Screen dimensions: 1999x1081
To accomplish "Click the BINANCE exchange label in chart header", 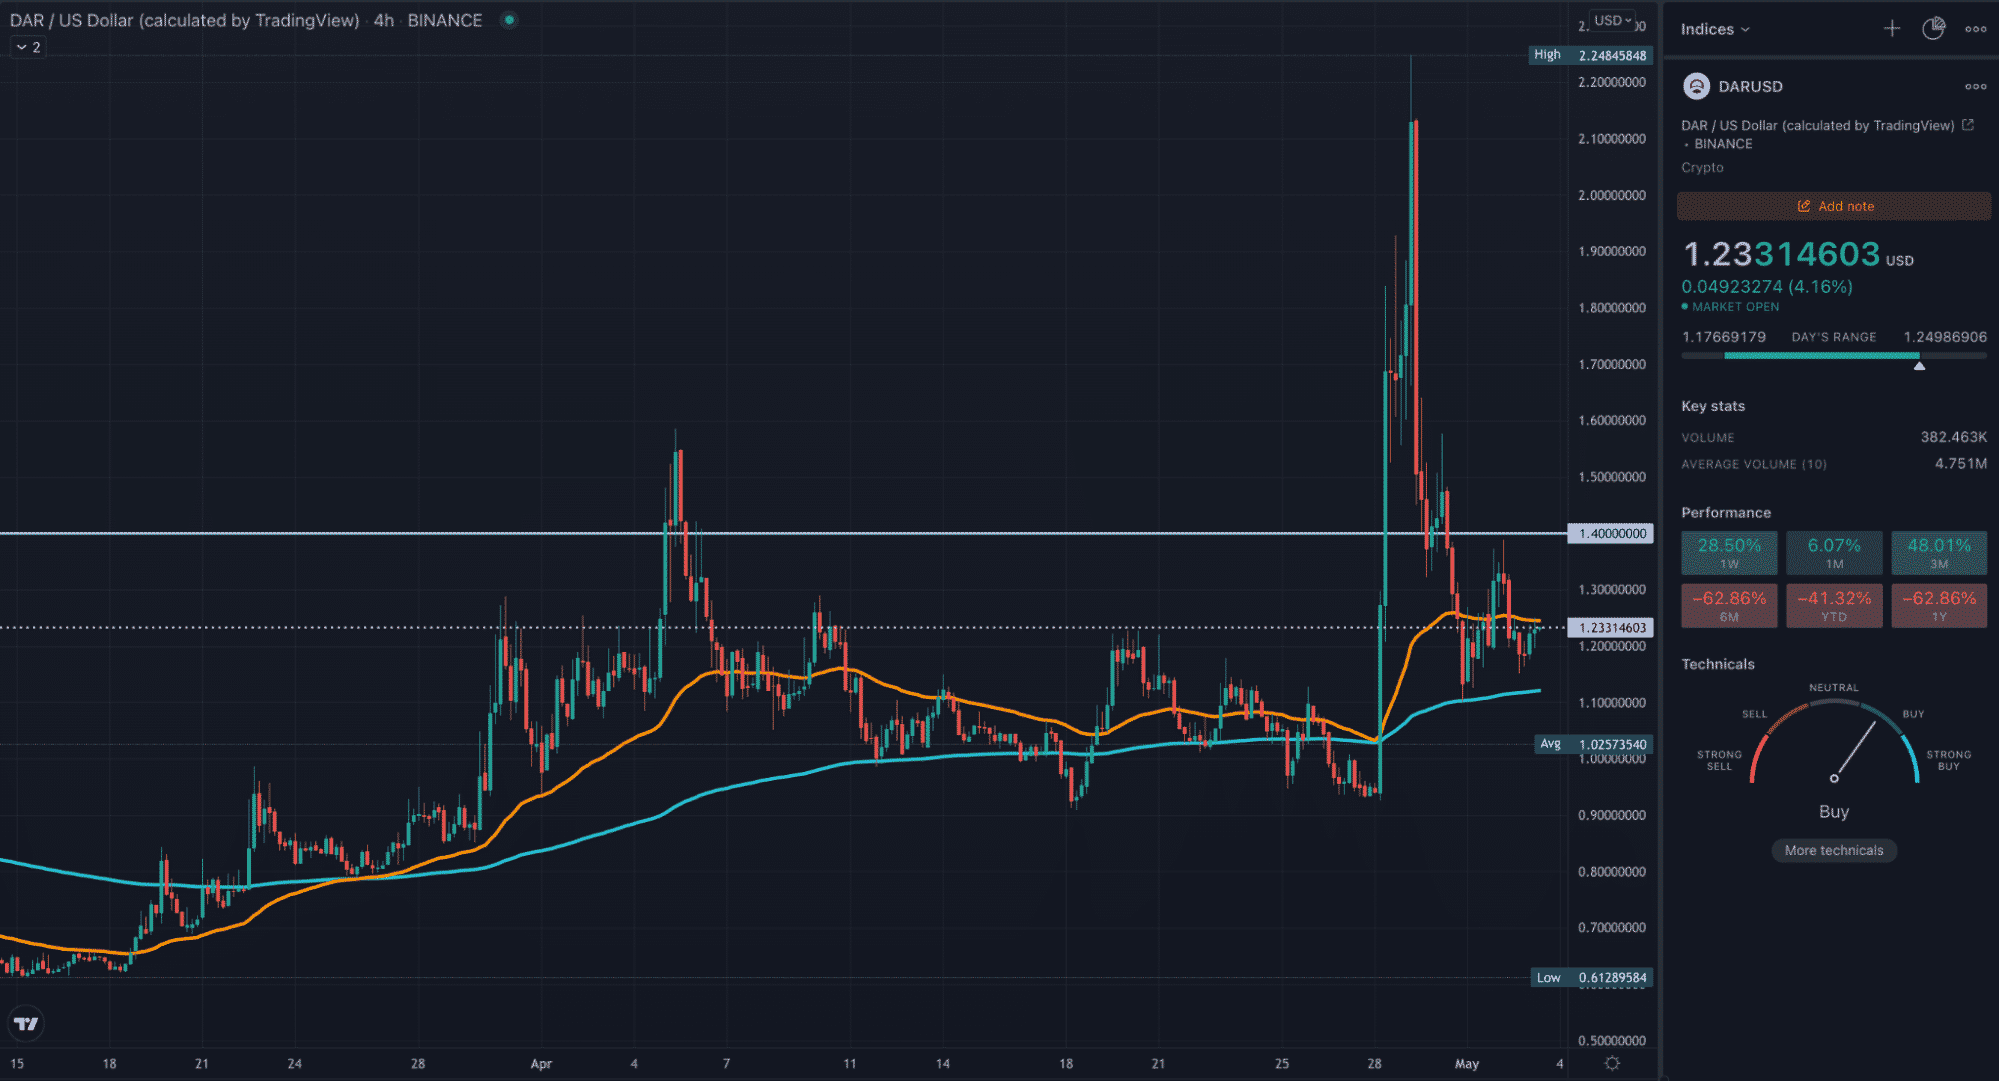I will point(444,20).
